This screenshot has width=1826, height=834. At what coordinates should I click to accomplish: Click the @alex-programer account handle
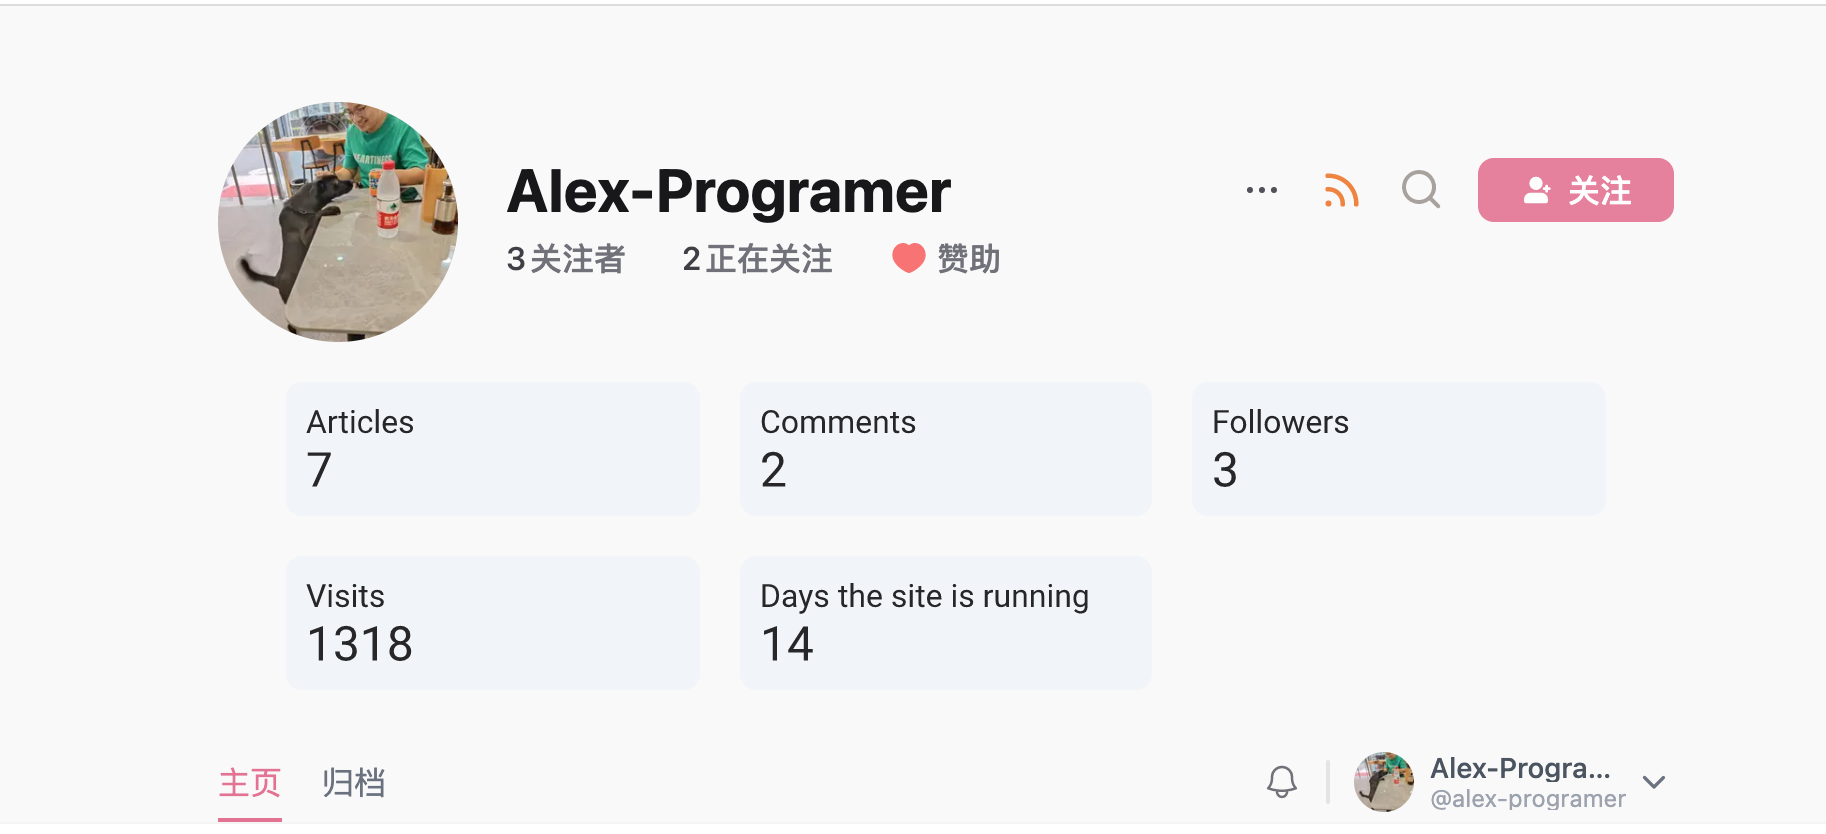point(1527,799)
